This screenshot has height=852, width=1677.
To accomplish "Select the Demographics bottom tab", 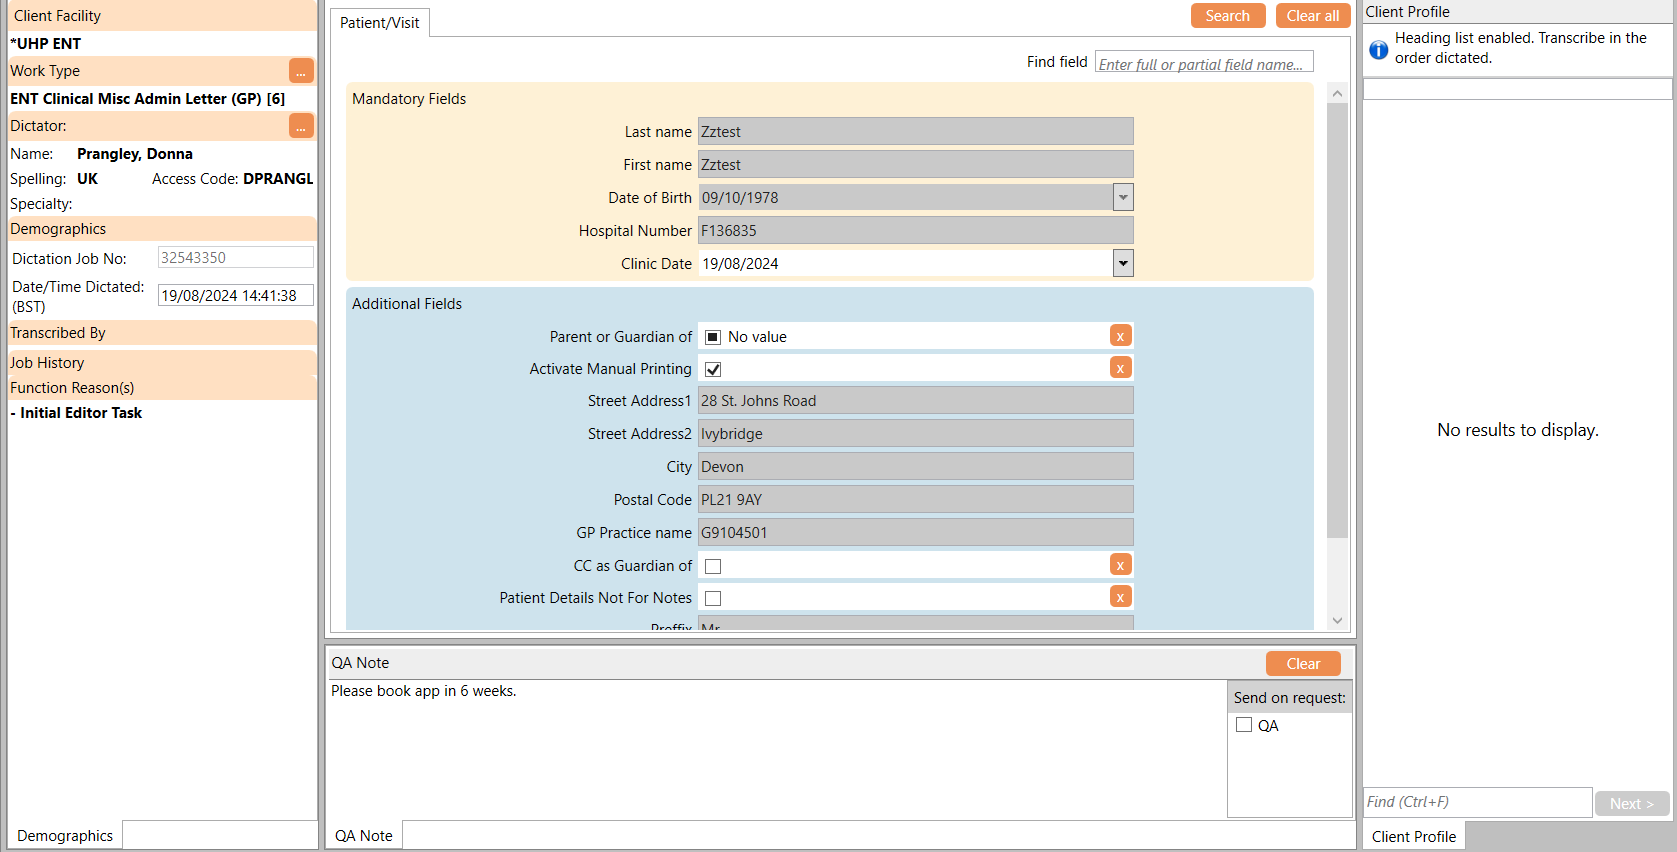I will tap(65, 836).
